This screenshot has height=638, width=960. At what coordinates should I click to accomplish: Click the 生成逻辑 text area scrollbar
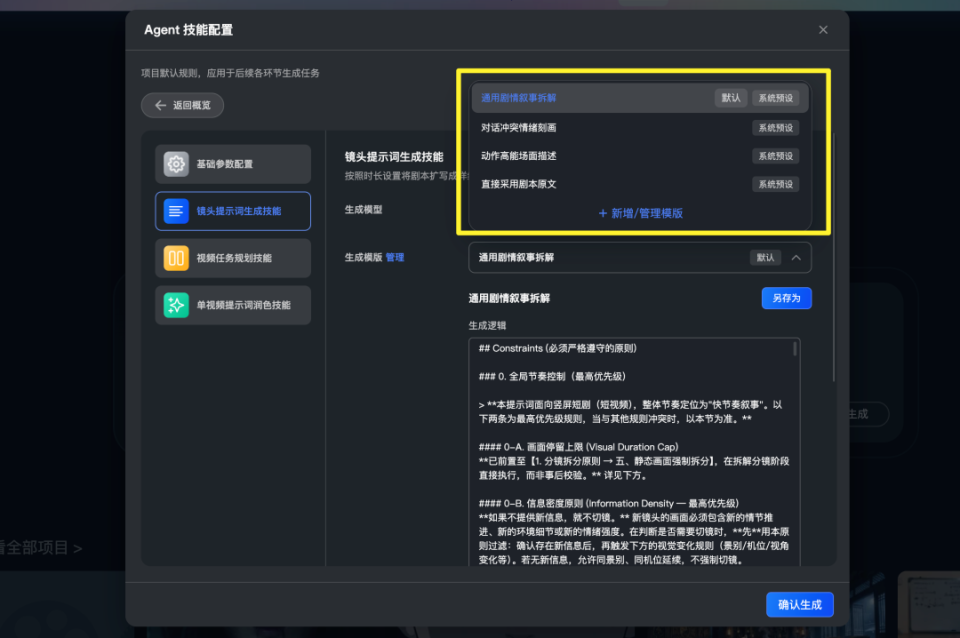coord(795,349)
